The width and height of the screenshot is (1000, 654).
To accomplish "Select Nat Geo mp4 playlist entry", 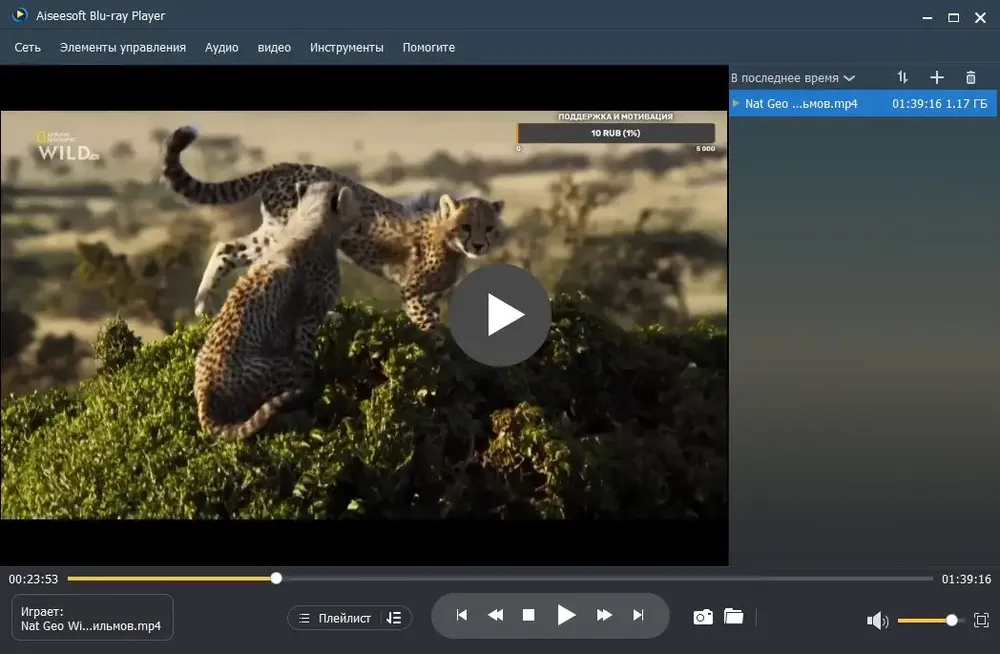I will tap(863, 103).
